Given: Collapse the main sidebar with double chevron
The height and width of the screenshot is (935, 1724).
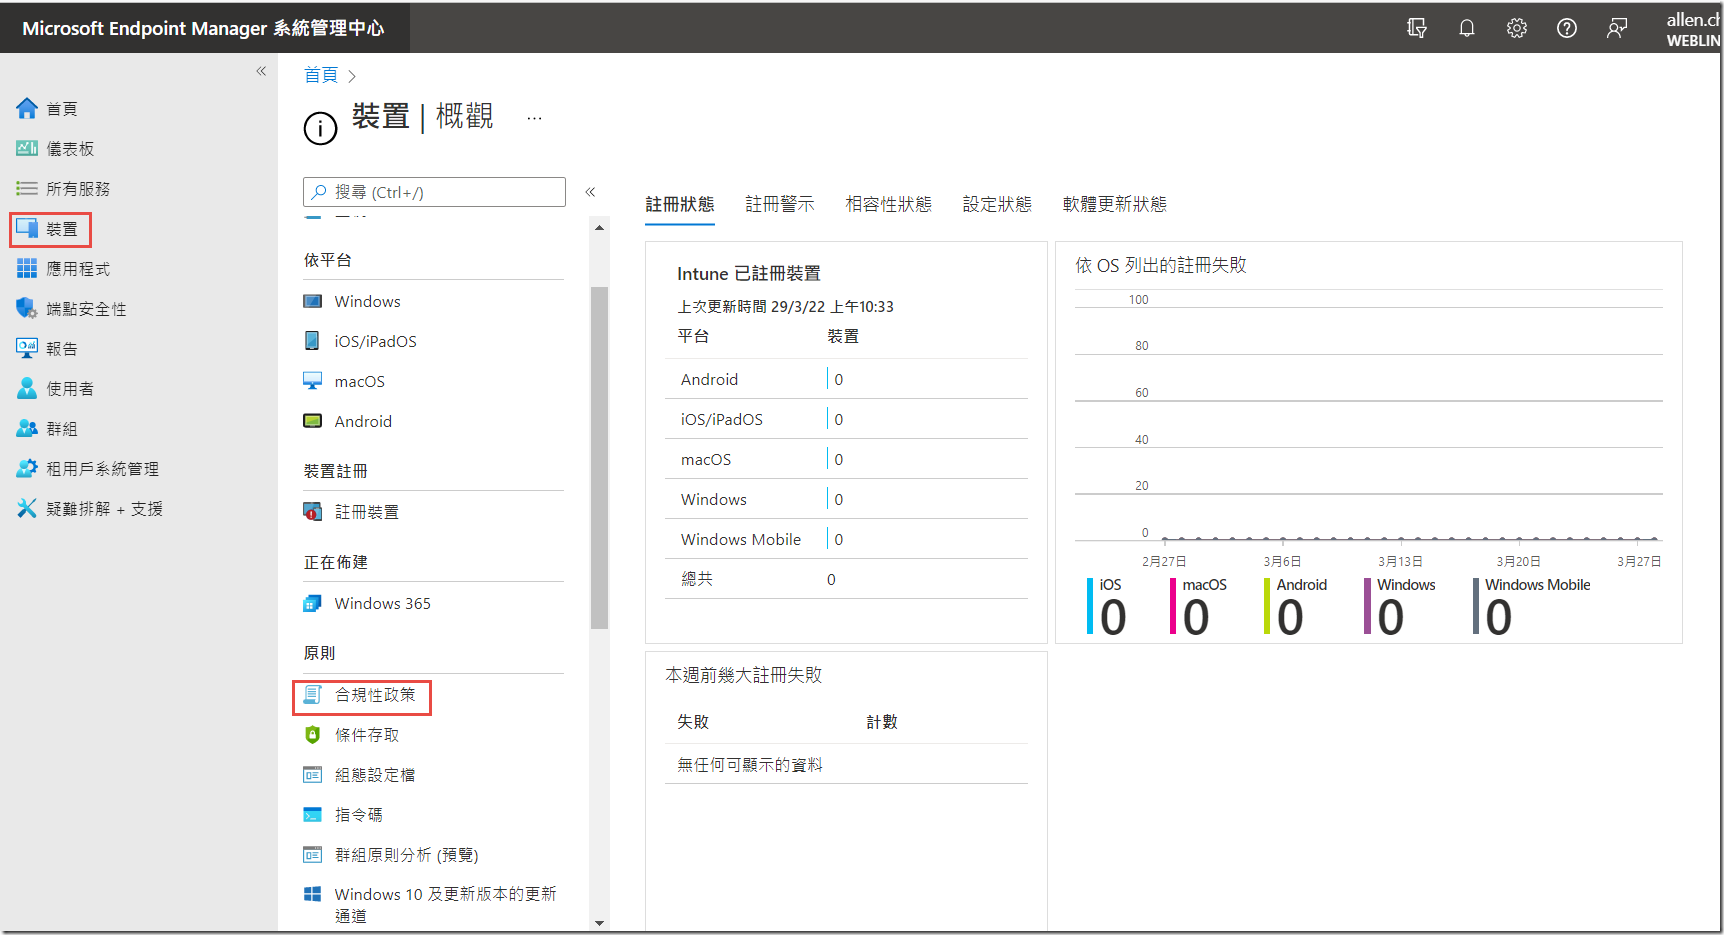Looking at the screenshot, I should point(261,71).
